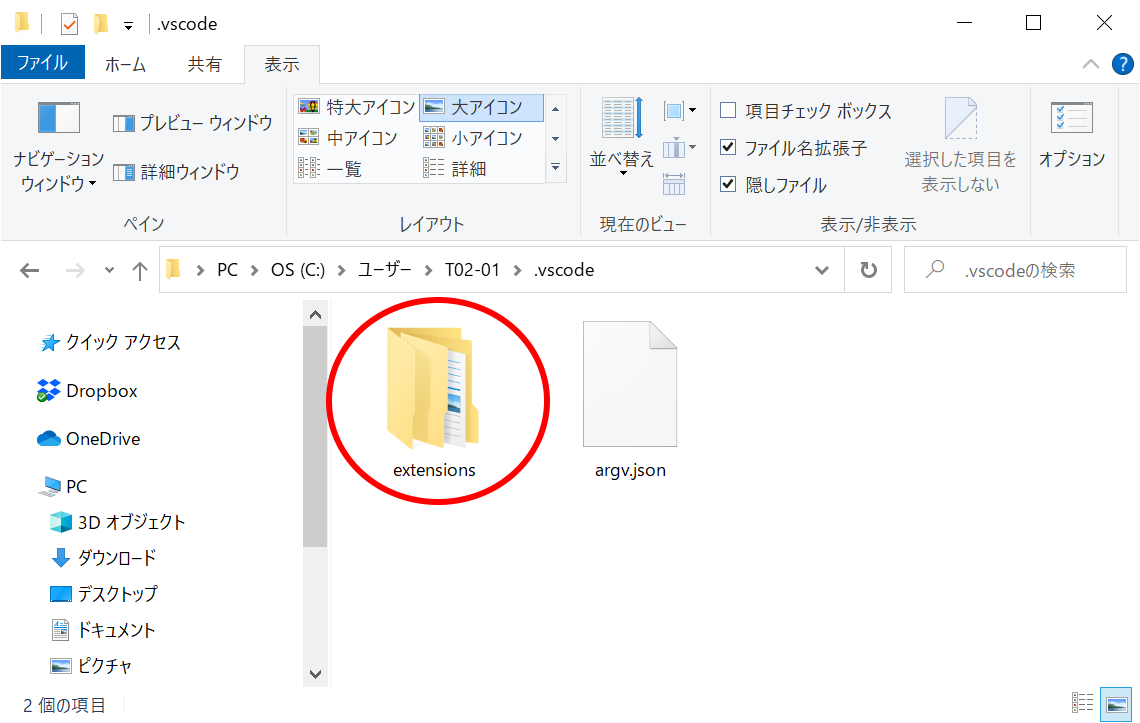Click the Navigation Pane (ナビゲーションウィンドウ) icon
The image size is (1140, 723).
click(58, 119)
